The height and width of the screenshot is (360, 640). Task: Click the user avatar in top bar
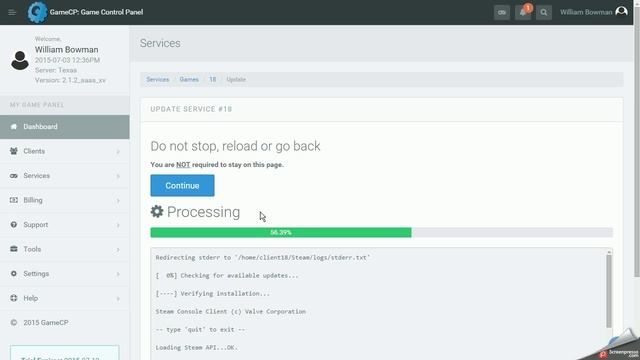(x=621, y=11)
